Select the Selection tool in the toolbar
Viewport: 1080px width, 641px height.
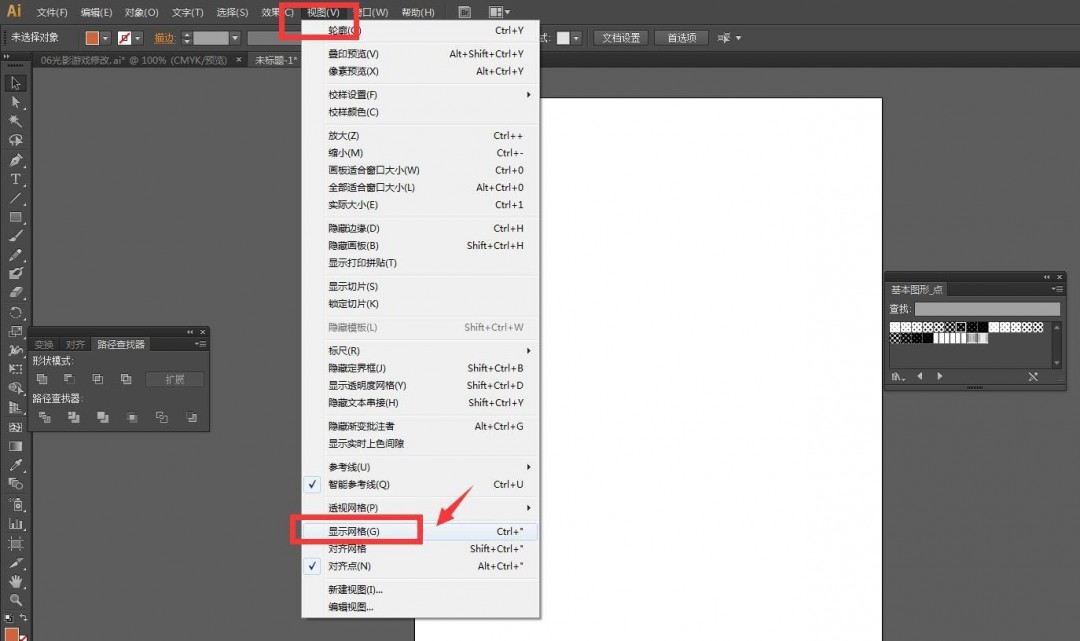15,85
